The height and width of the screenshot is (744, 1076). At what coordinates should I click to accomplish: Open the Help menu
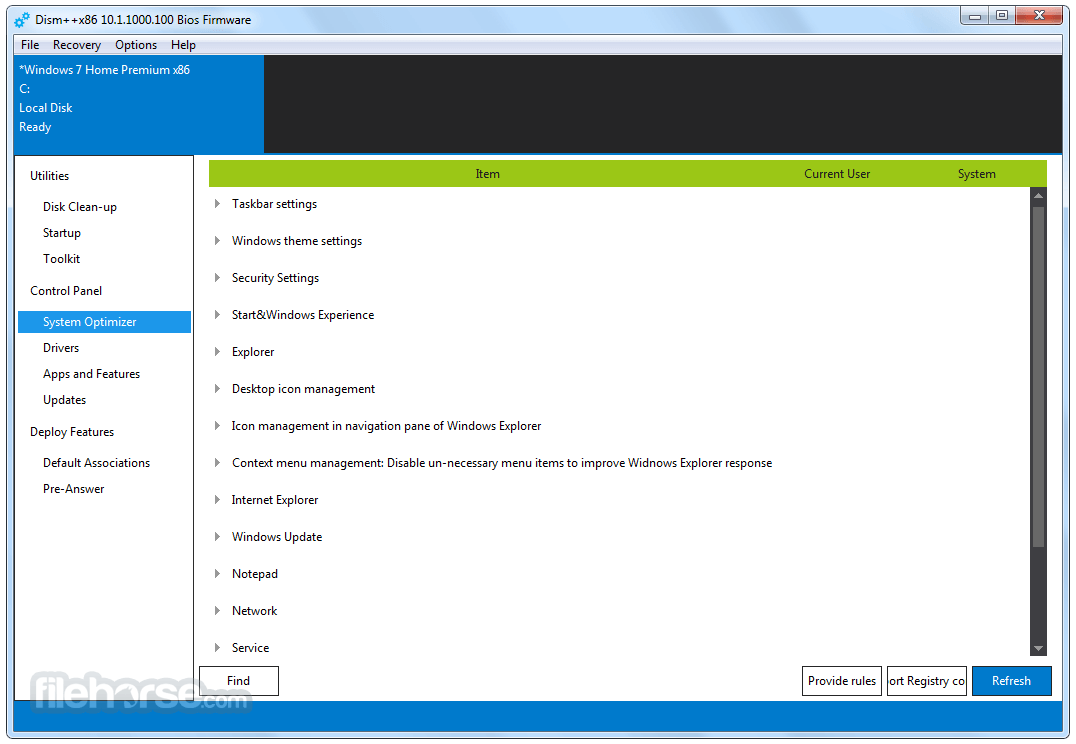coord(183,45)
